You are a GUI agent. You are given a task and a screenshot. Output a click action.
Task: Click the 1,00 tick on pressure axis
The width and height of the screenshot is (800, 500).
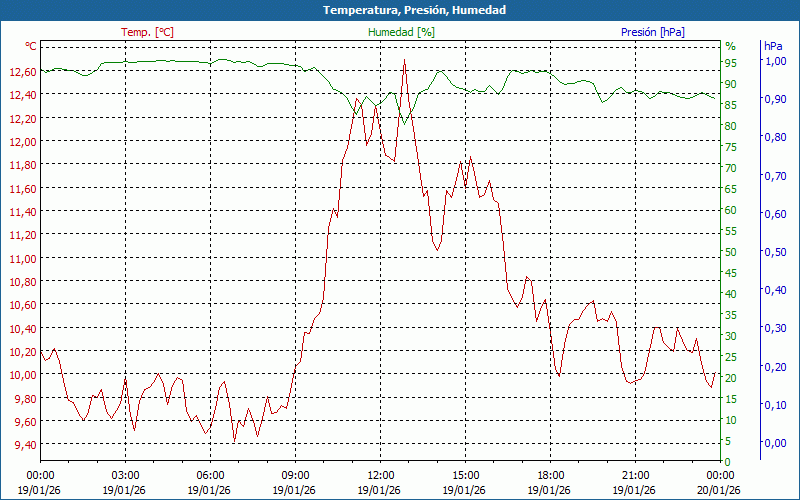coord(775,61)
